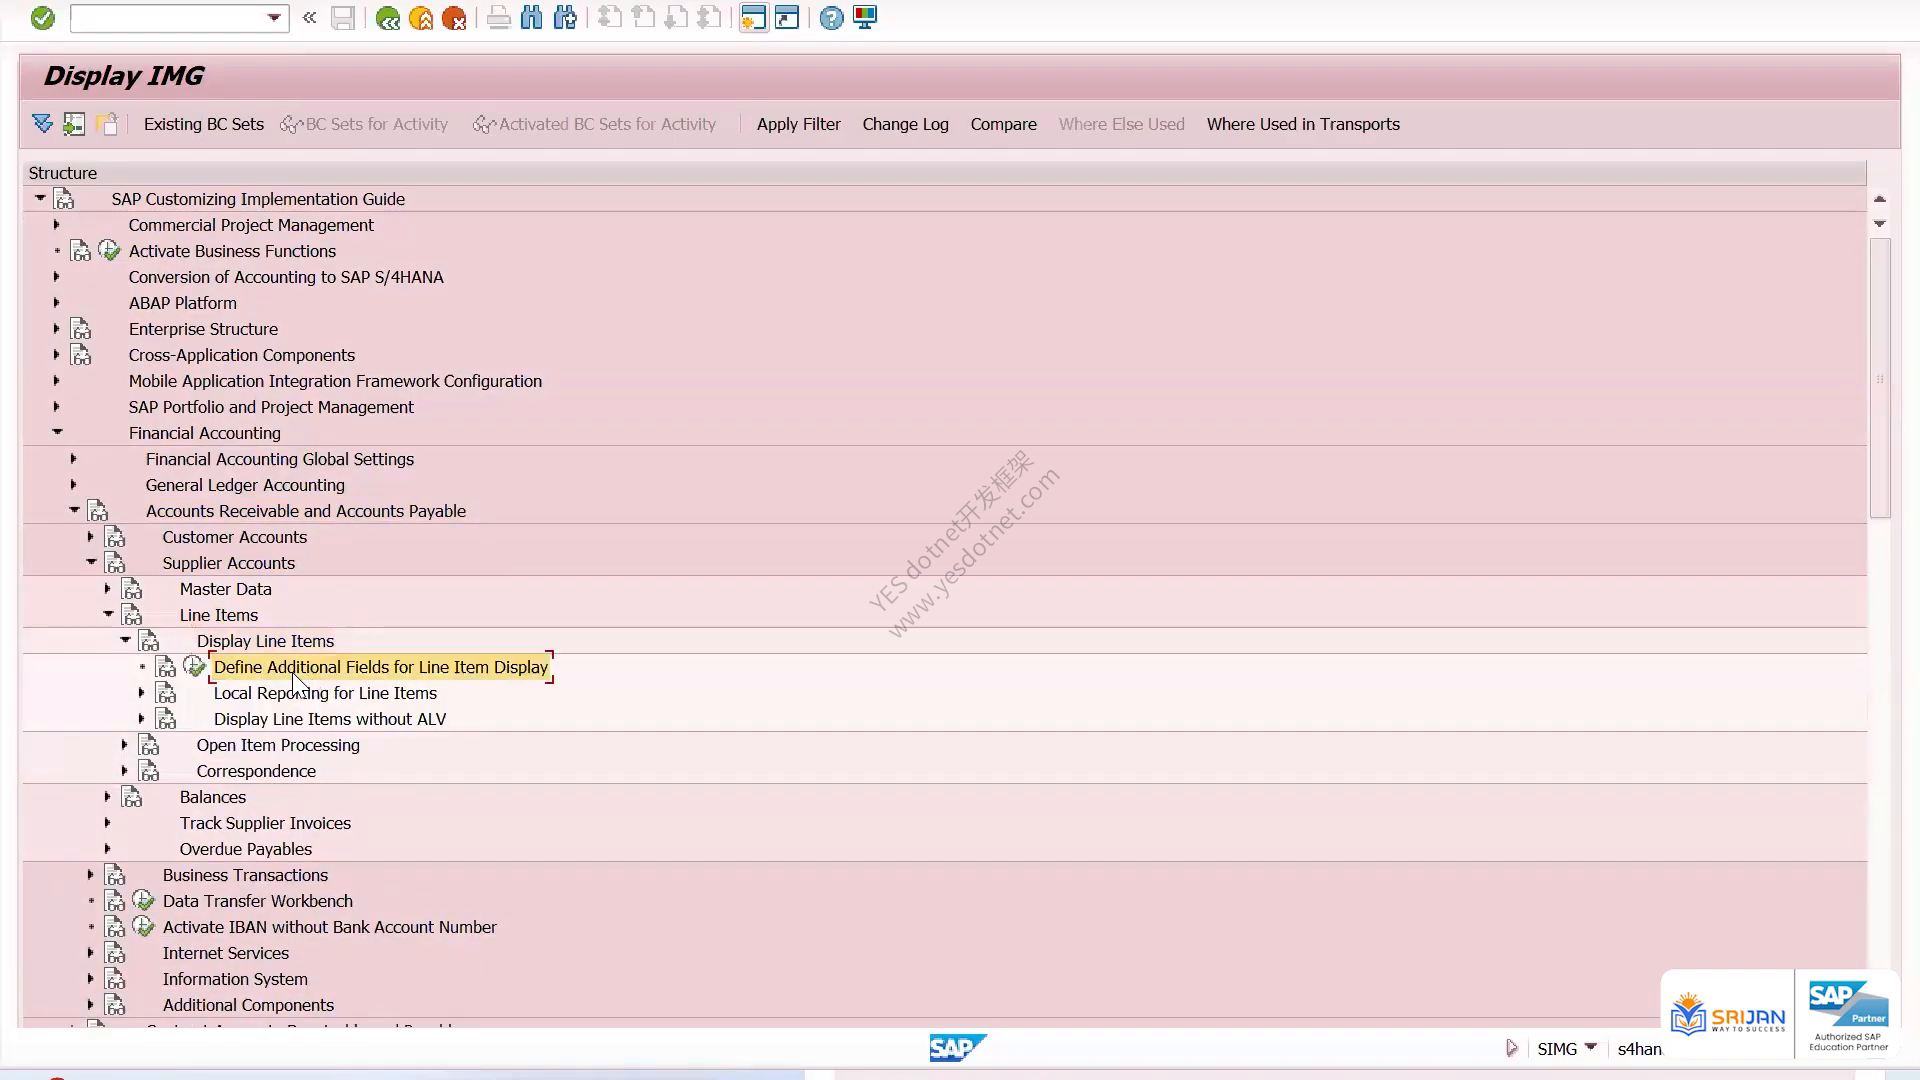Viewport: 1920px width, 1080px height.
Task: Click the green Back arrow icon
Action: [388, 18]
